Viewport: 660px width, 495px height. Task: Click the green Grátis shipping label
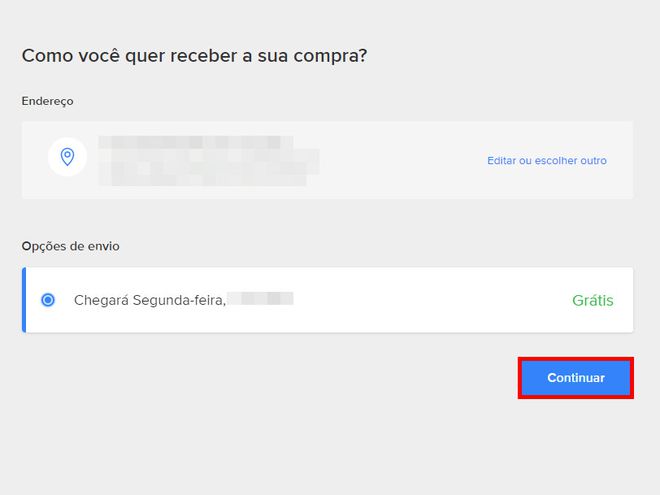[x=593, y=301]
